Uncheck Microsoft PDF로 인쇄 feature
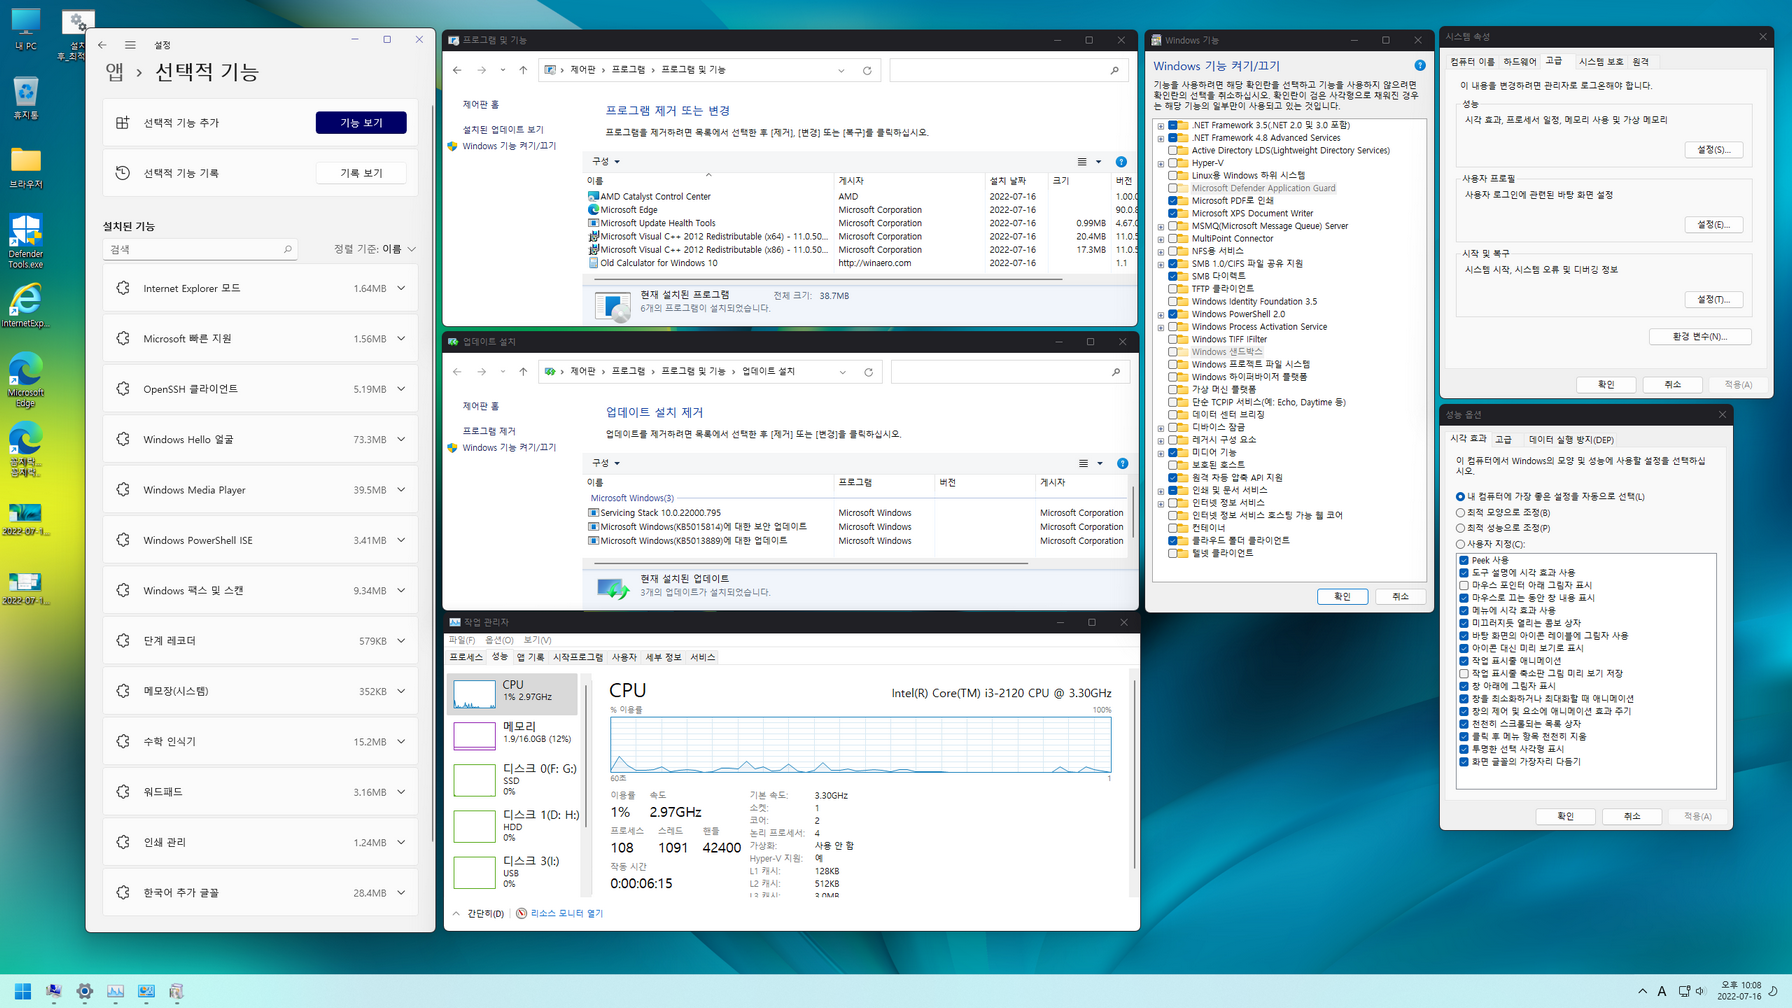Screen dimensions: 1792x1008 1173,201
